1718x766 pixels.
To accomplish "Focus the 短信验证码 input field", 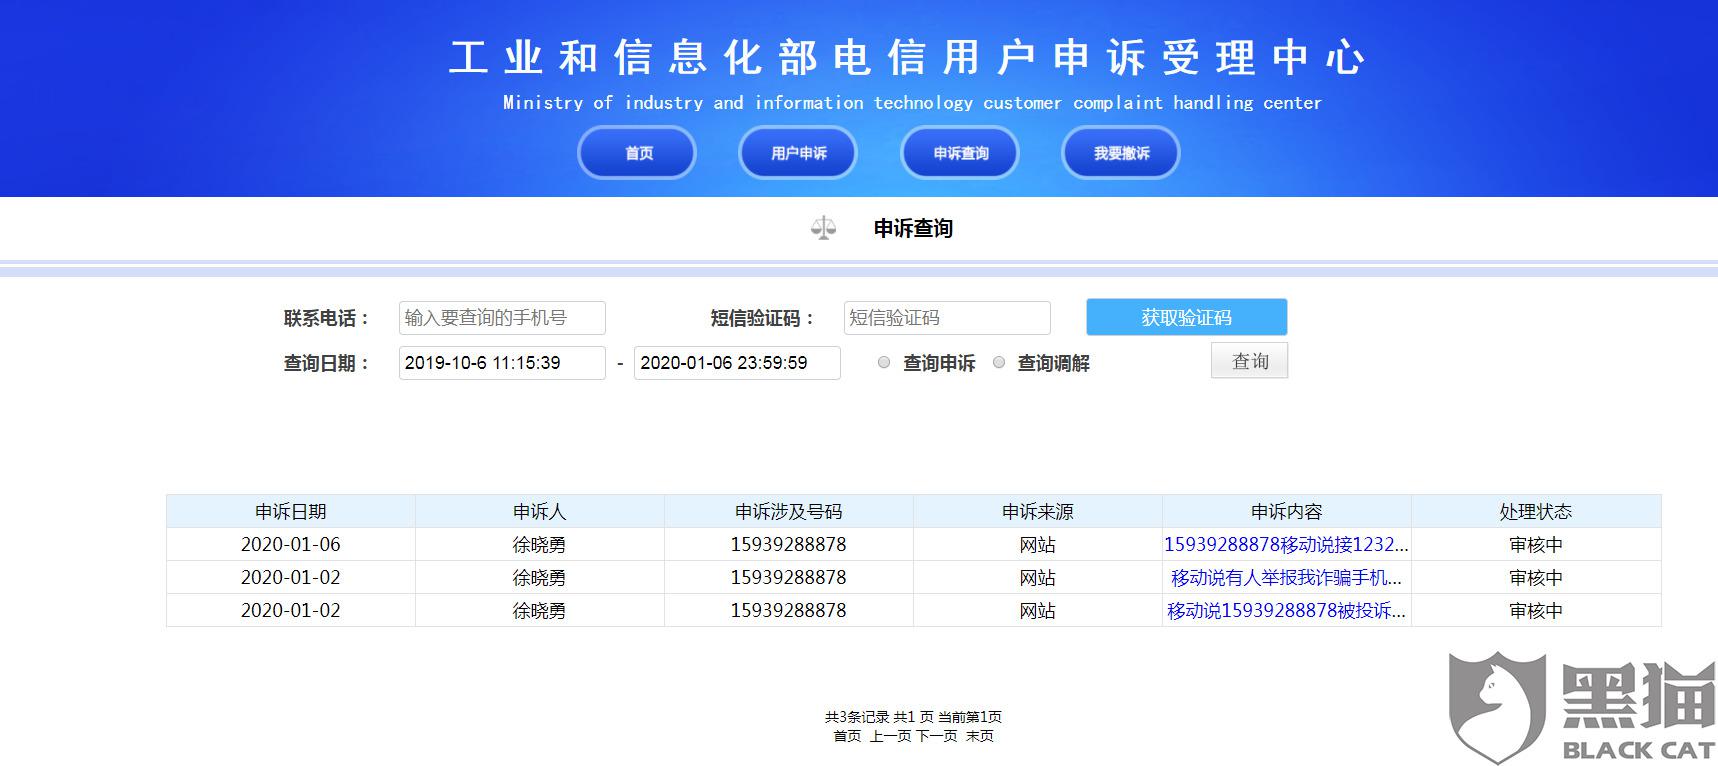I will [x=947, y=318].
